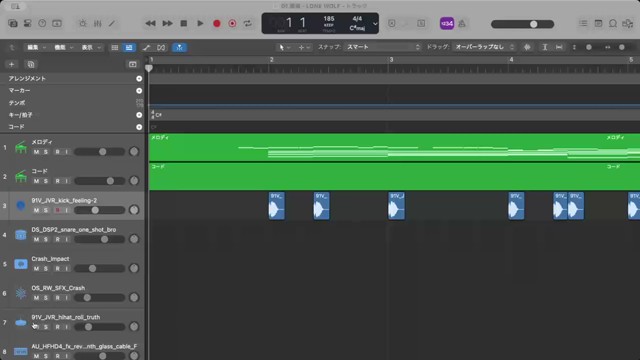The width and height of the screenshot is (640, 360).
Task: Start playback with the Play button
Action: coord(200,24)
